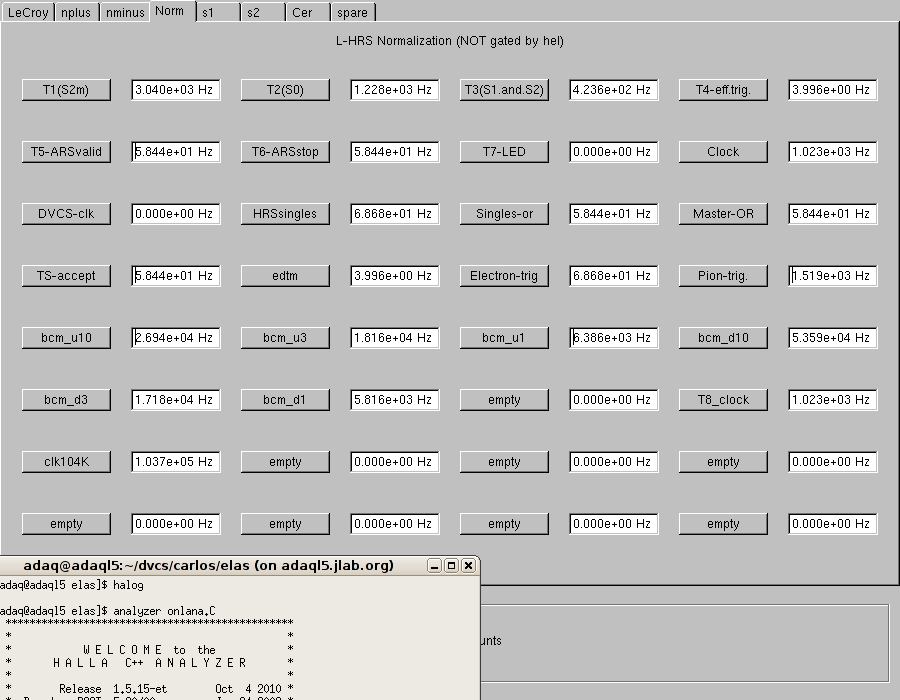Click the TS-accept button

[x=66, y=276]
